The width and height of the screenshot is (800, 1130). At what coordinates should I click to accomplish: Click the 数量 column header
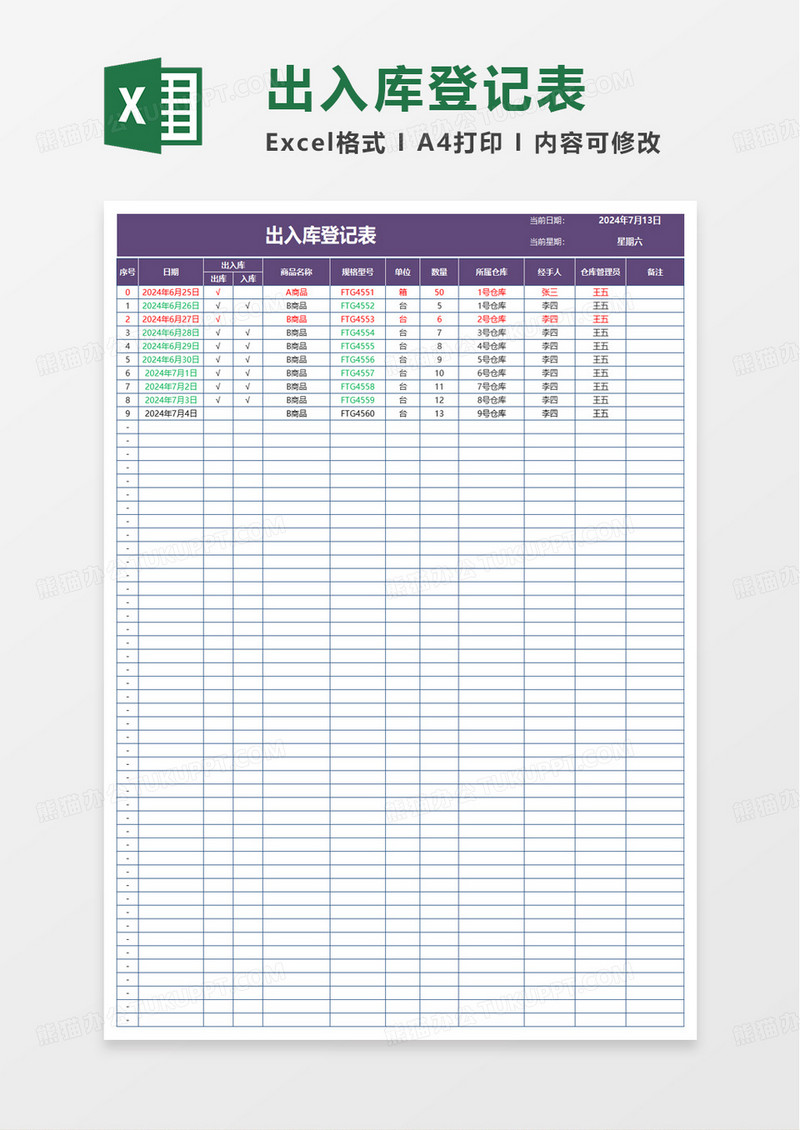click(440, 272)
